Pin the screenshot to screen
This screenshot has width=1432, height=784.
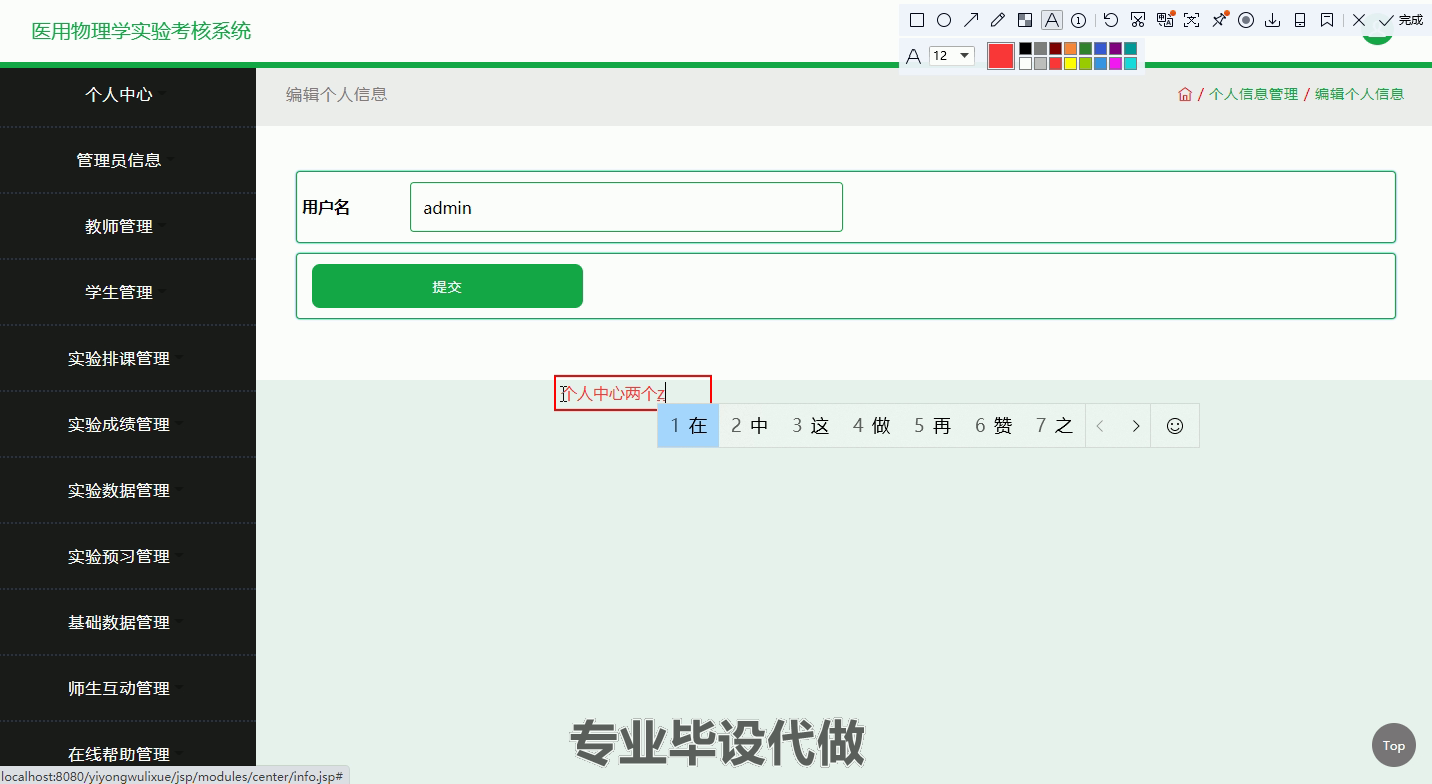(1219, 19)
